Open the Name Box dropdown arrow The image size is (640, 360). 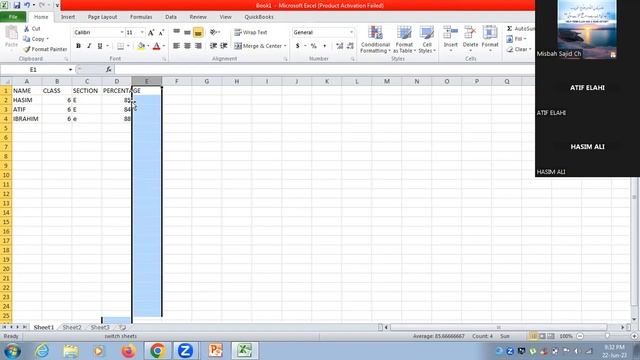(x=70, y=70)
